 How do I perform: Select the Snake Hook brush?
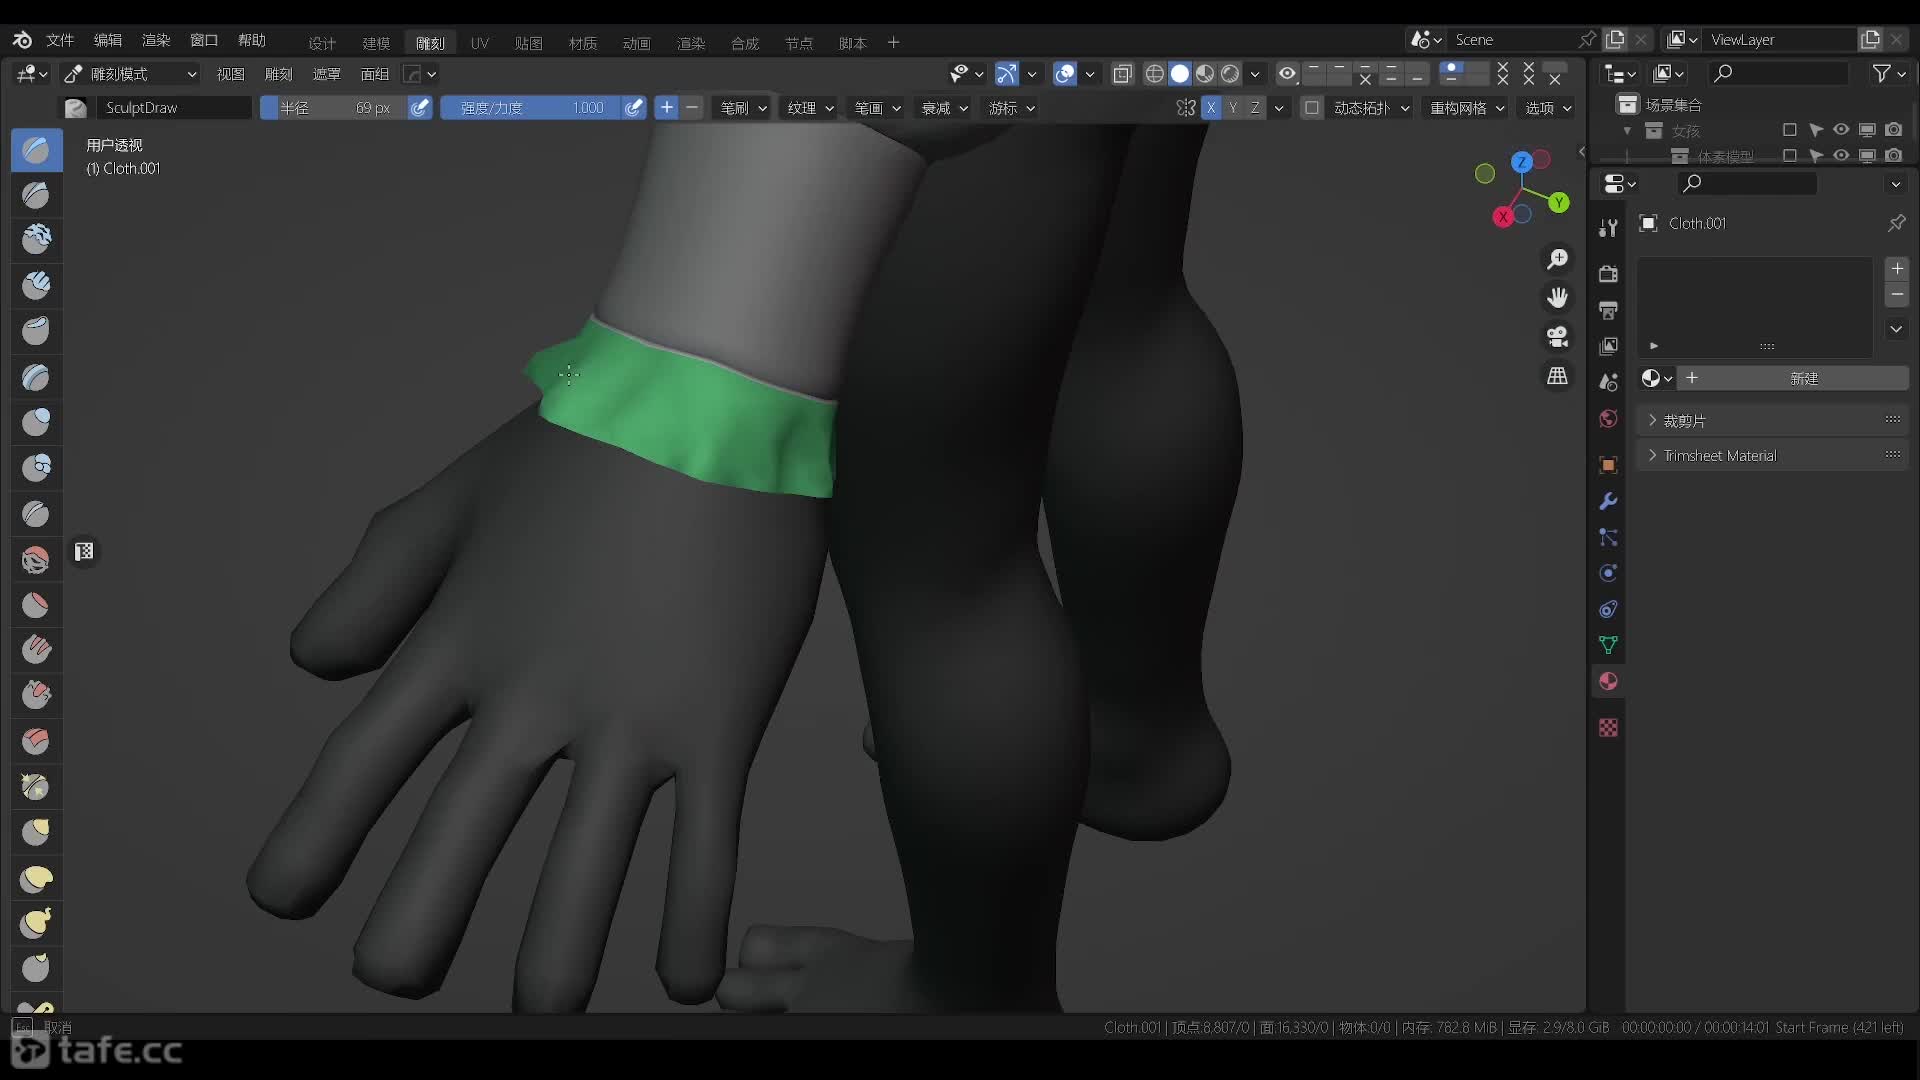click(36, 923)
